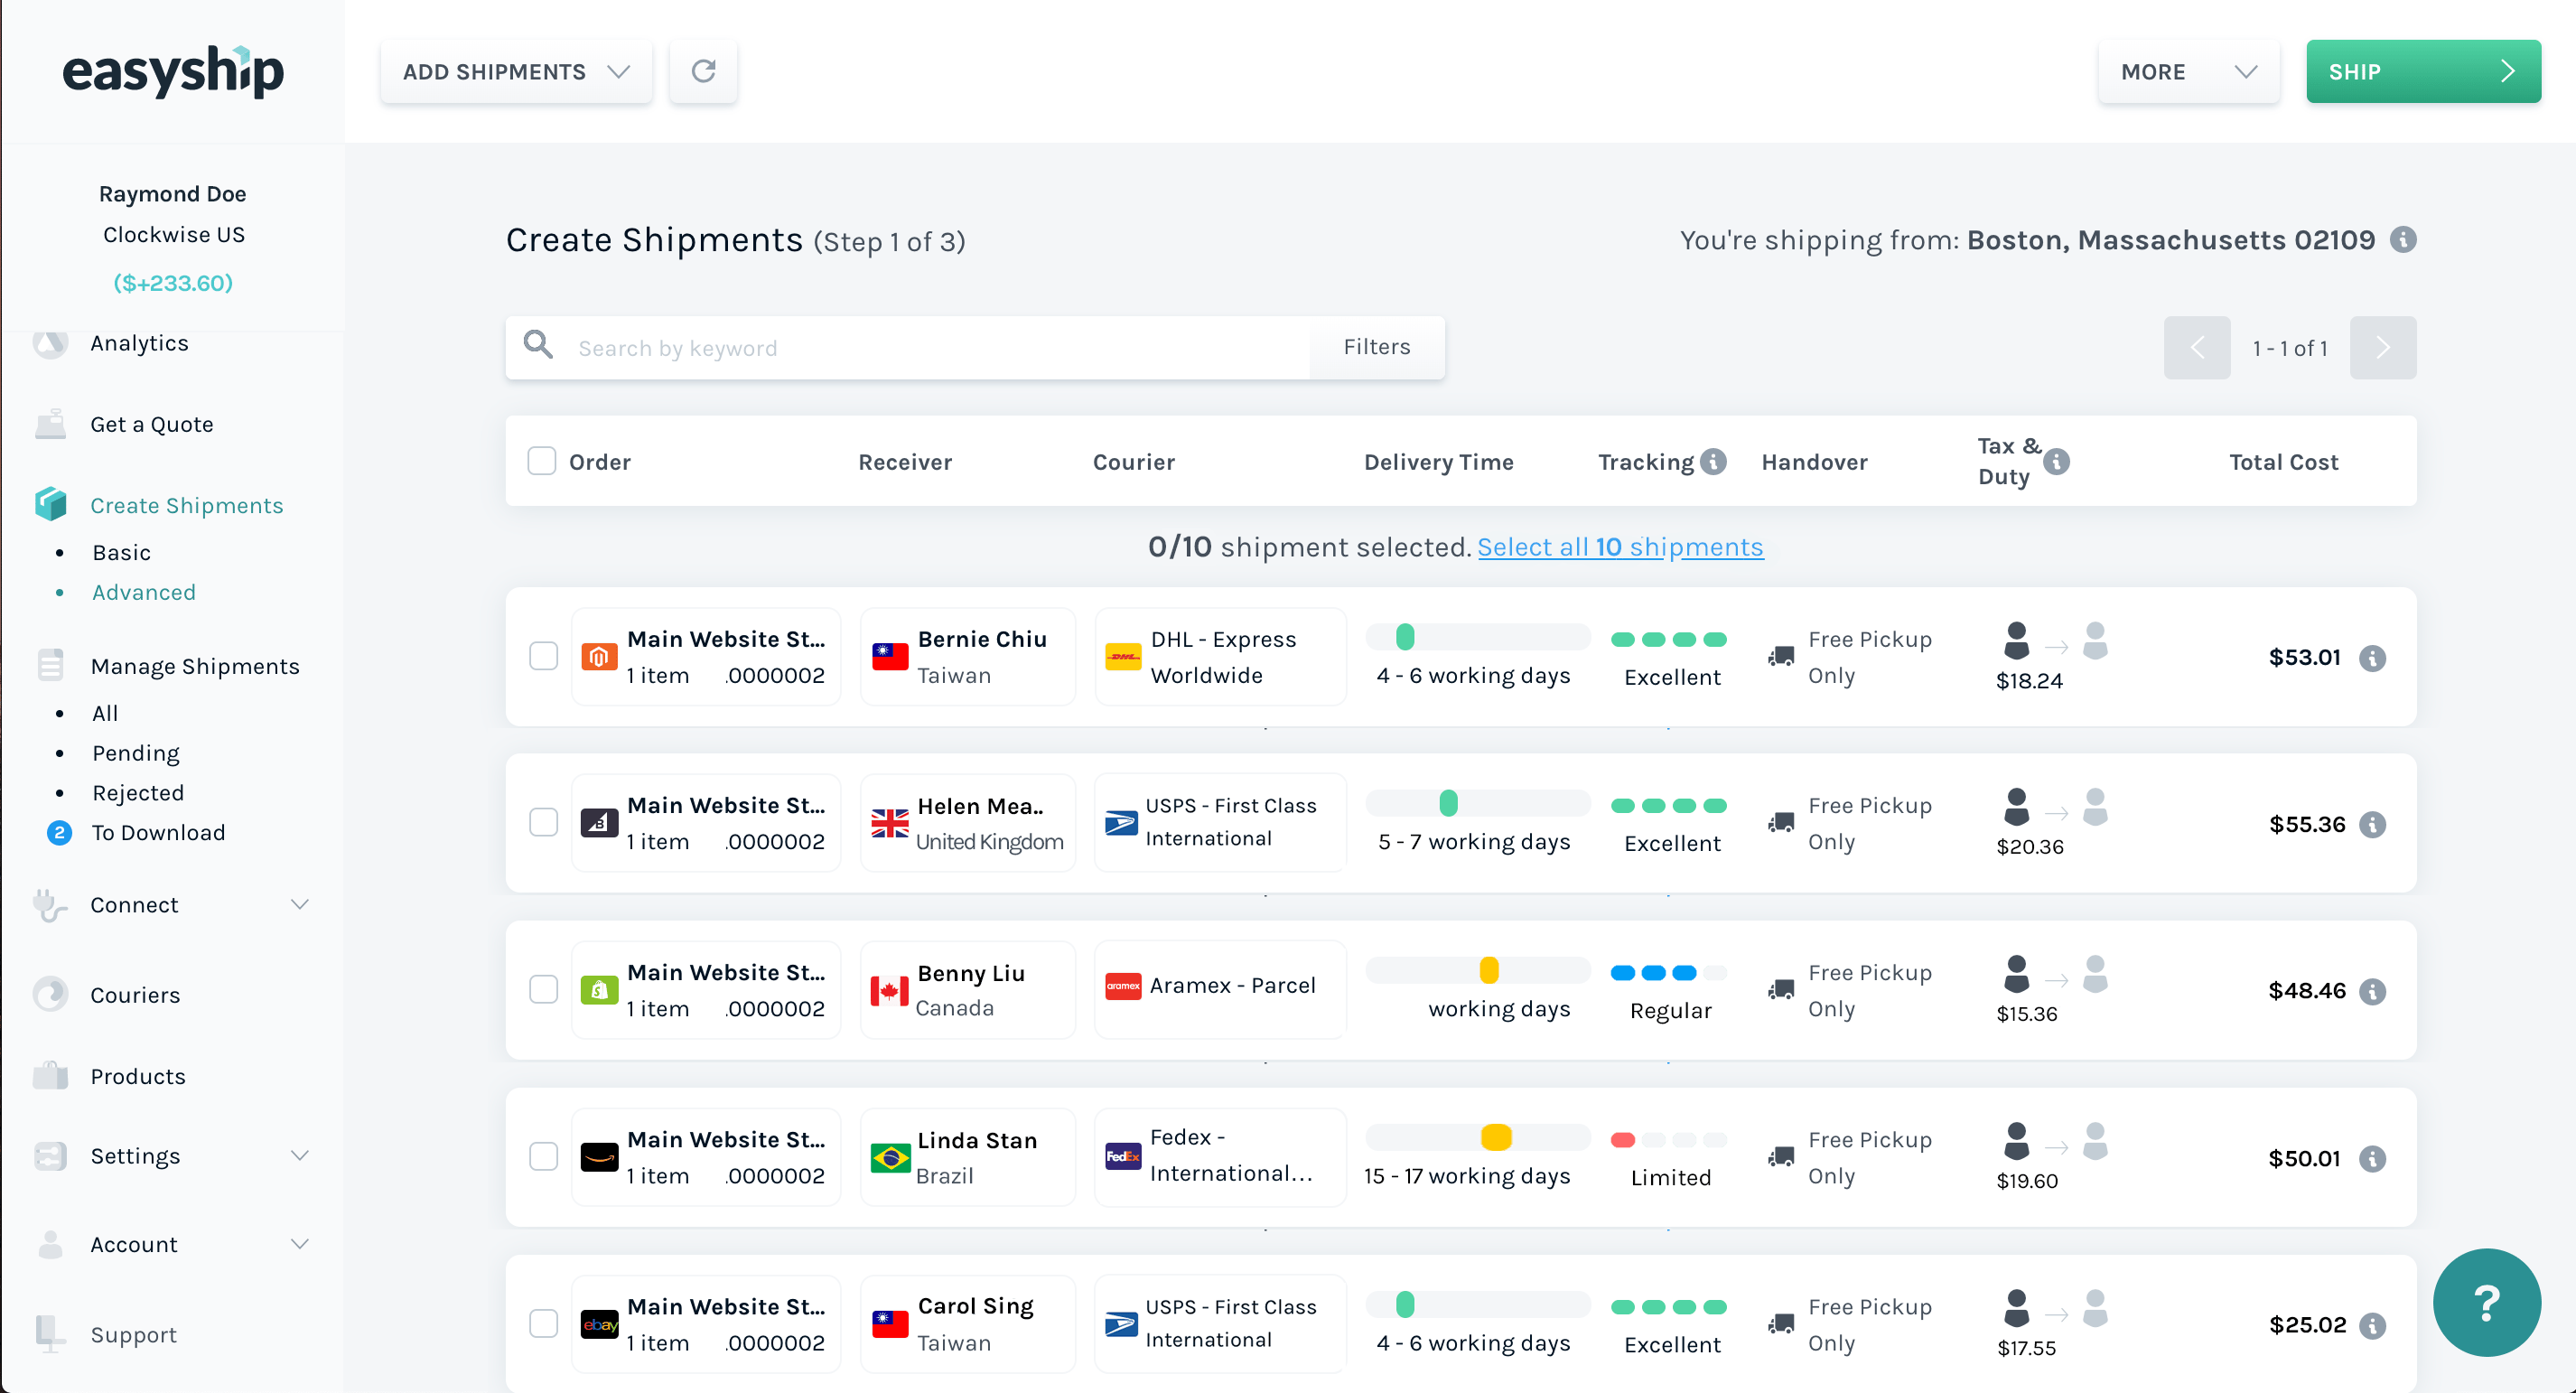Open the Products section
Screen dimensions: 2576x1393
click(137, 1076)
